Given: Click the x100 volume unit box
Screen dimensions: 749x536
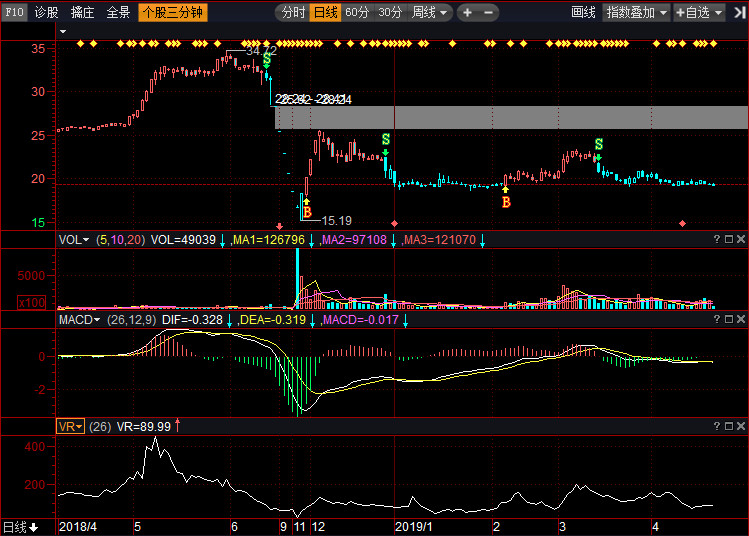Looking at the screenshot, I should (x=32, y=302).
